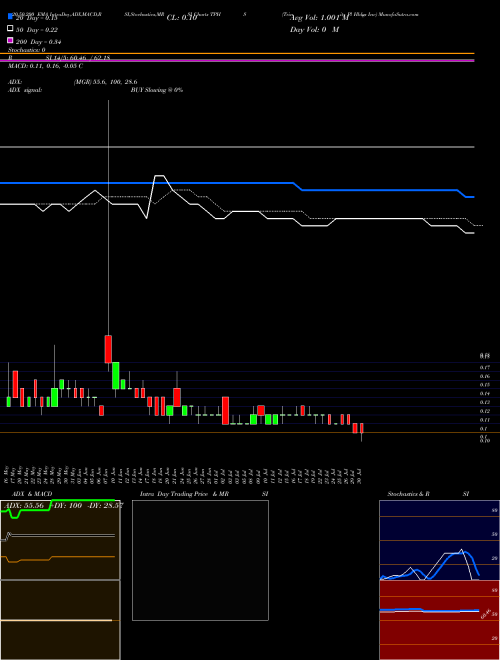
Task: Select the '20 Day = 0.15' legend text
Action: [37, 18]
